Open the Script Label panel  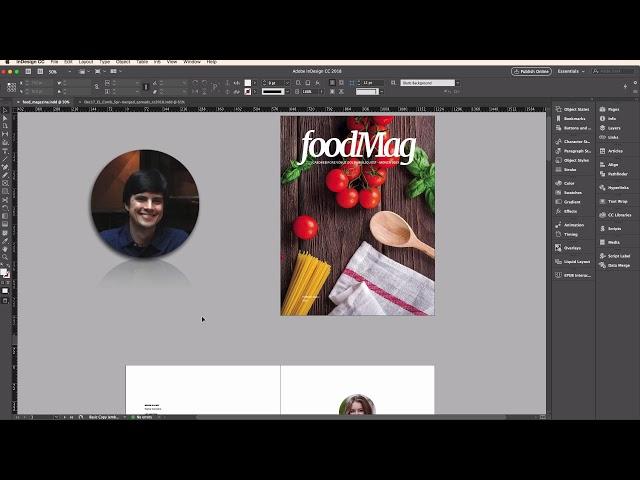616,256
